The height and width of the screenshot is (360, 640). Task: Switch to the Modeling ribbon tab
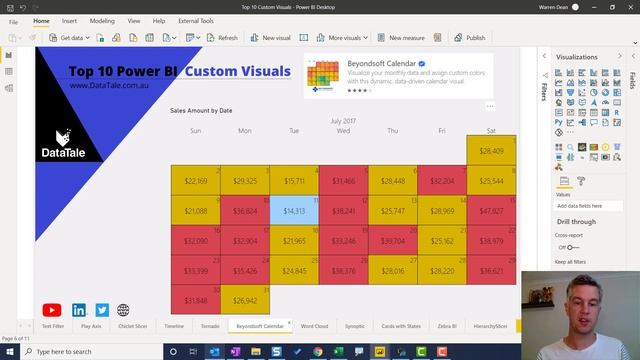coord(102,21)
